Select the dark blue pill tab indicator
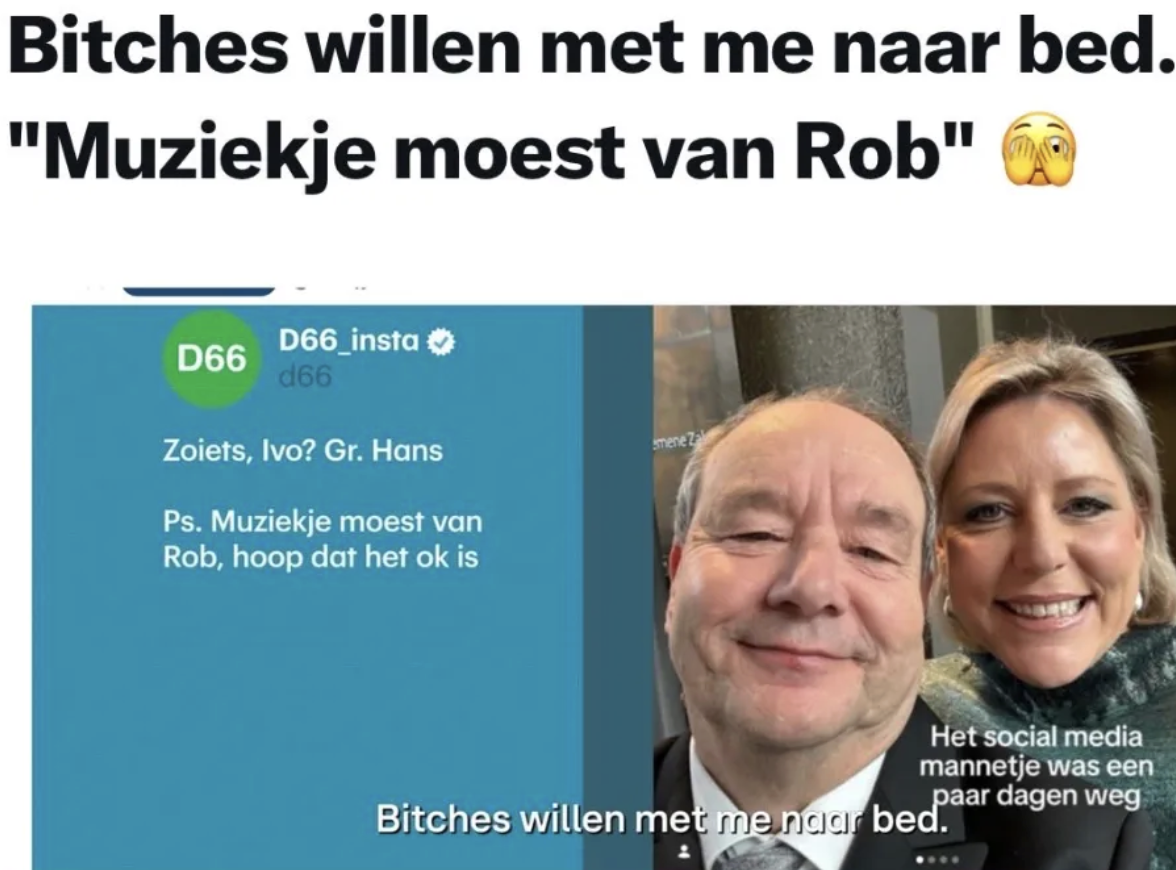Image resolution: width=1176 pixels, height=870 pixels. coord(200,291)
